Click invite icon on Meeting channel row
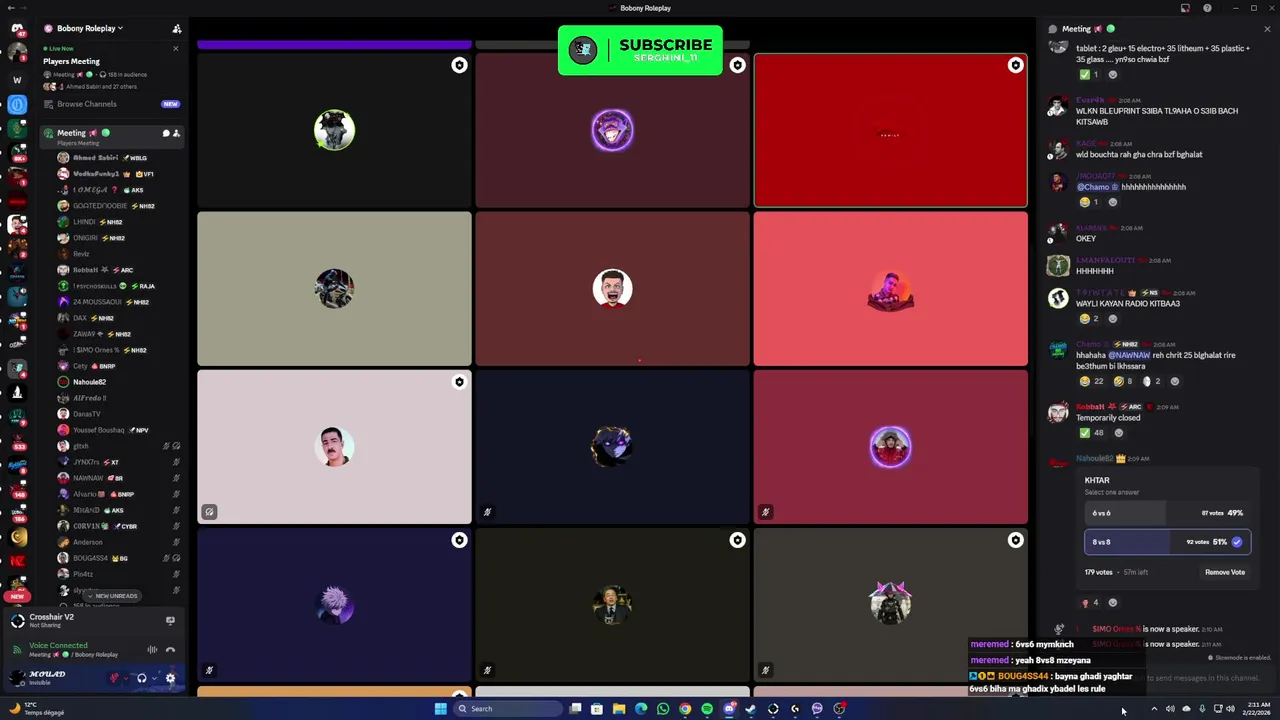This screenshot has height=720, width=1280. coord(176,133)
